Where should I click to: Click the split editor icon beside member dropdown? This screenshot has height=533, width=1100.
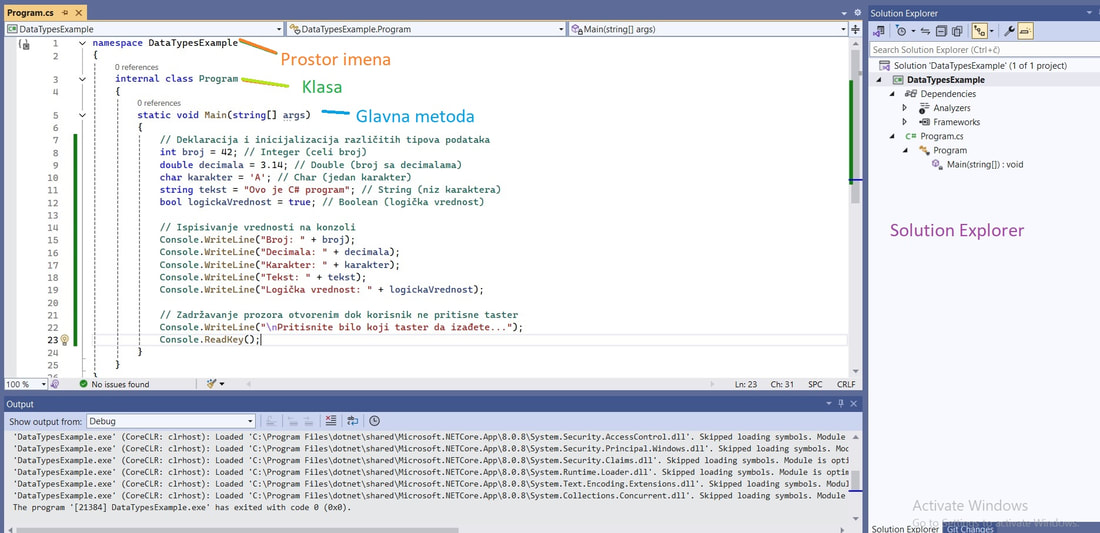coord(856,29)
